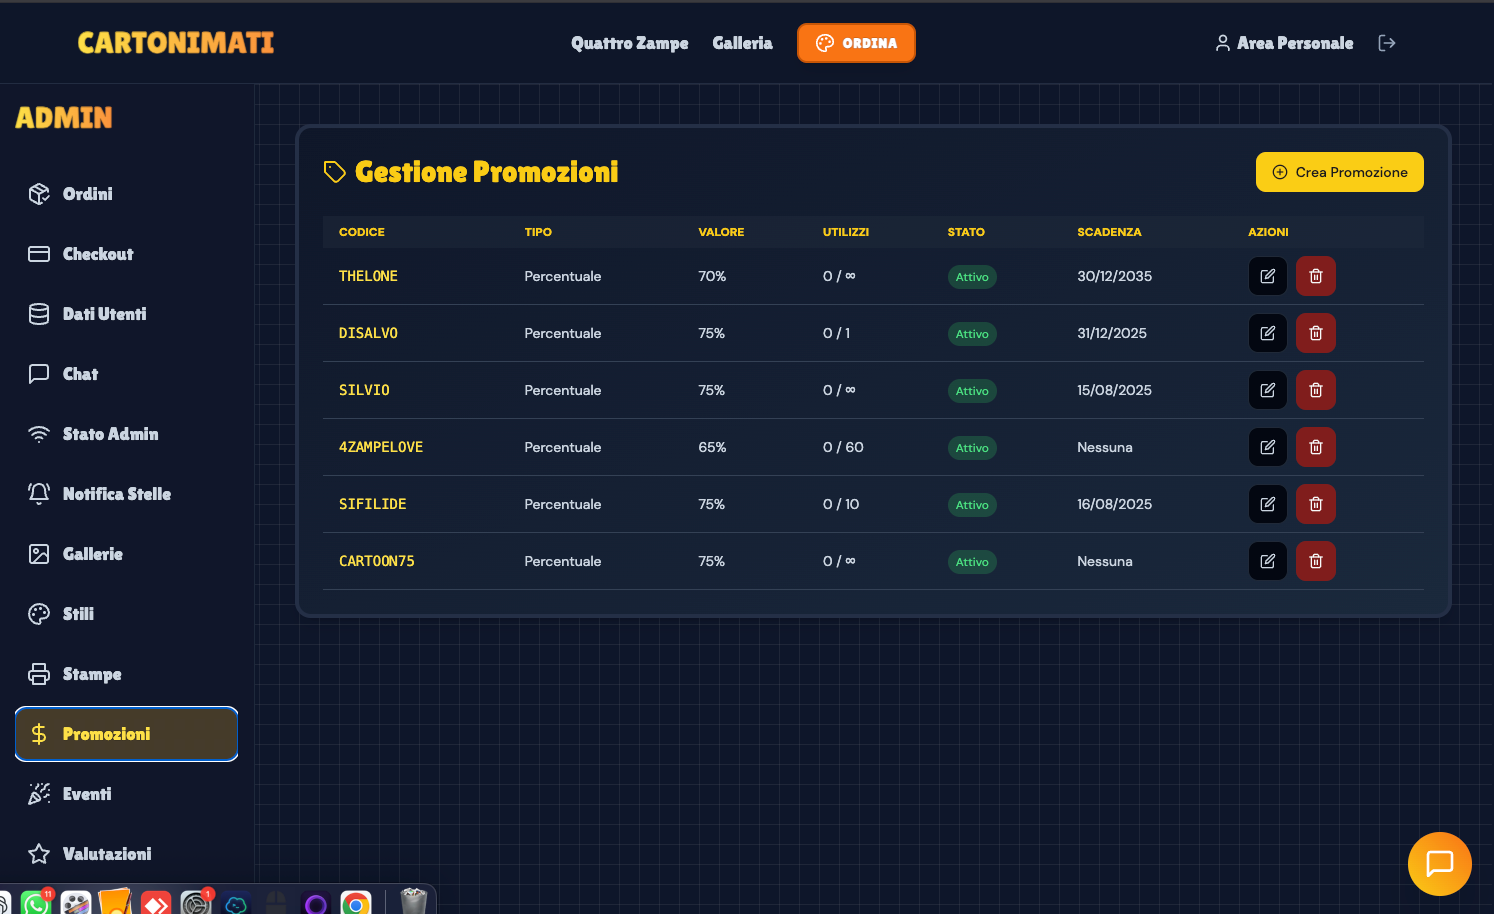The height and width of the screenshot is (914, 1494).
Task: Click the 0 / 60 usage value
Action: 843,447
